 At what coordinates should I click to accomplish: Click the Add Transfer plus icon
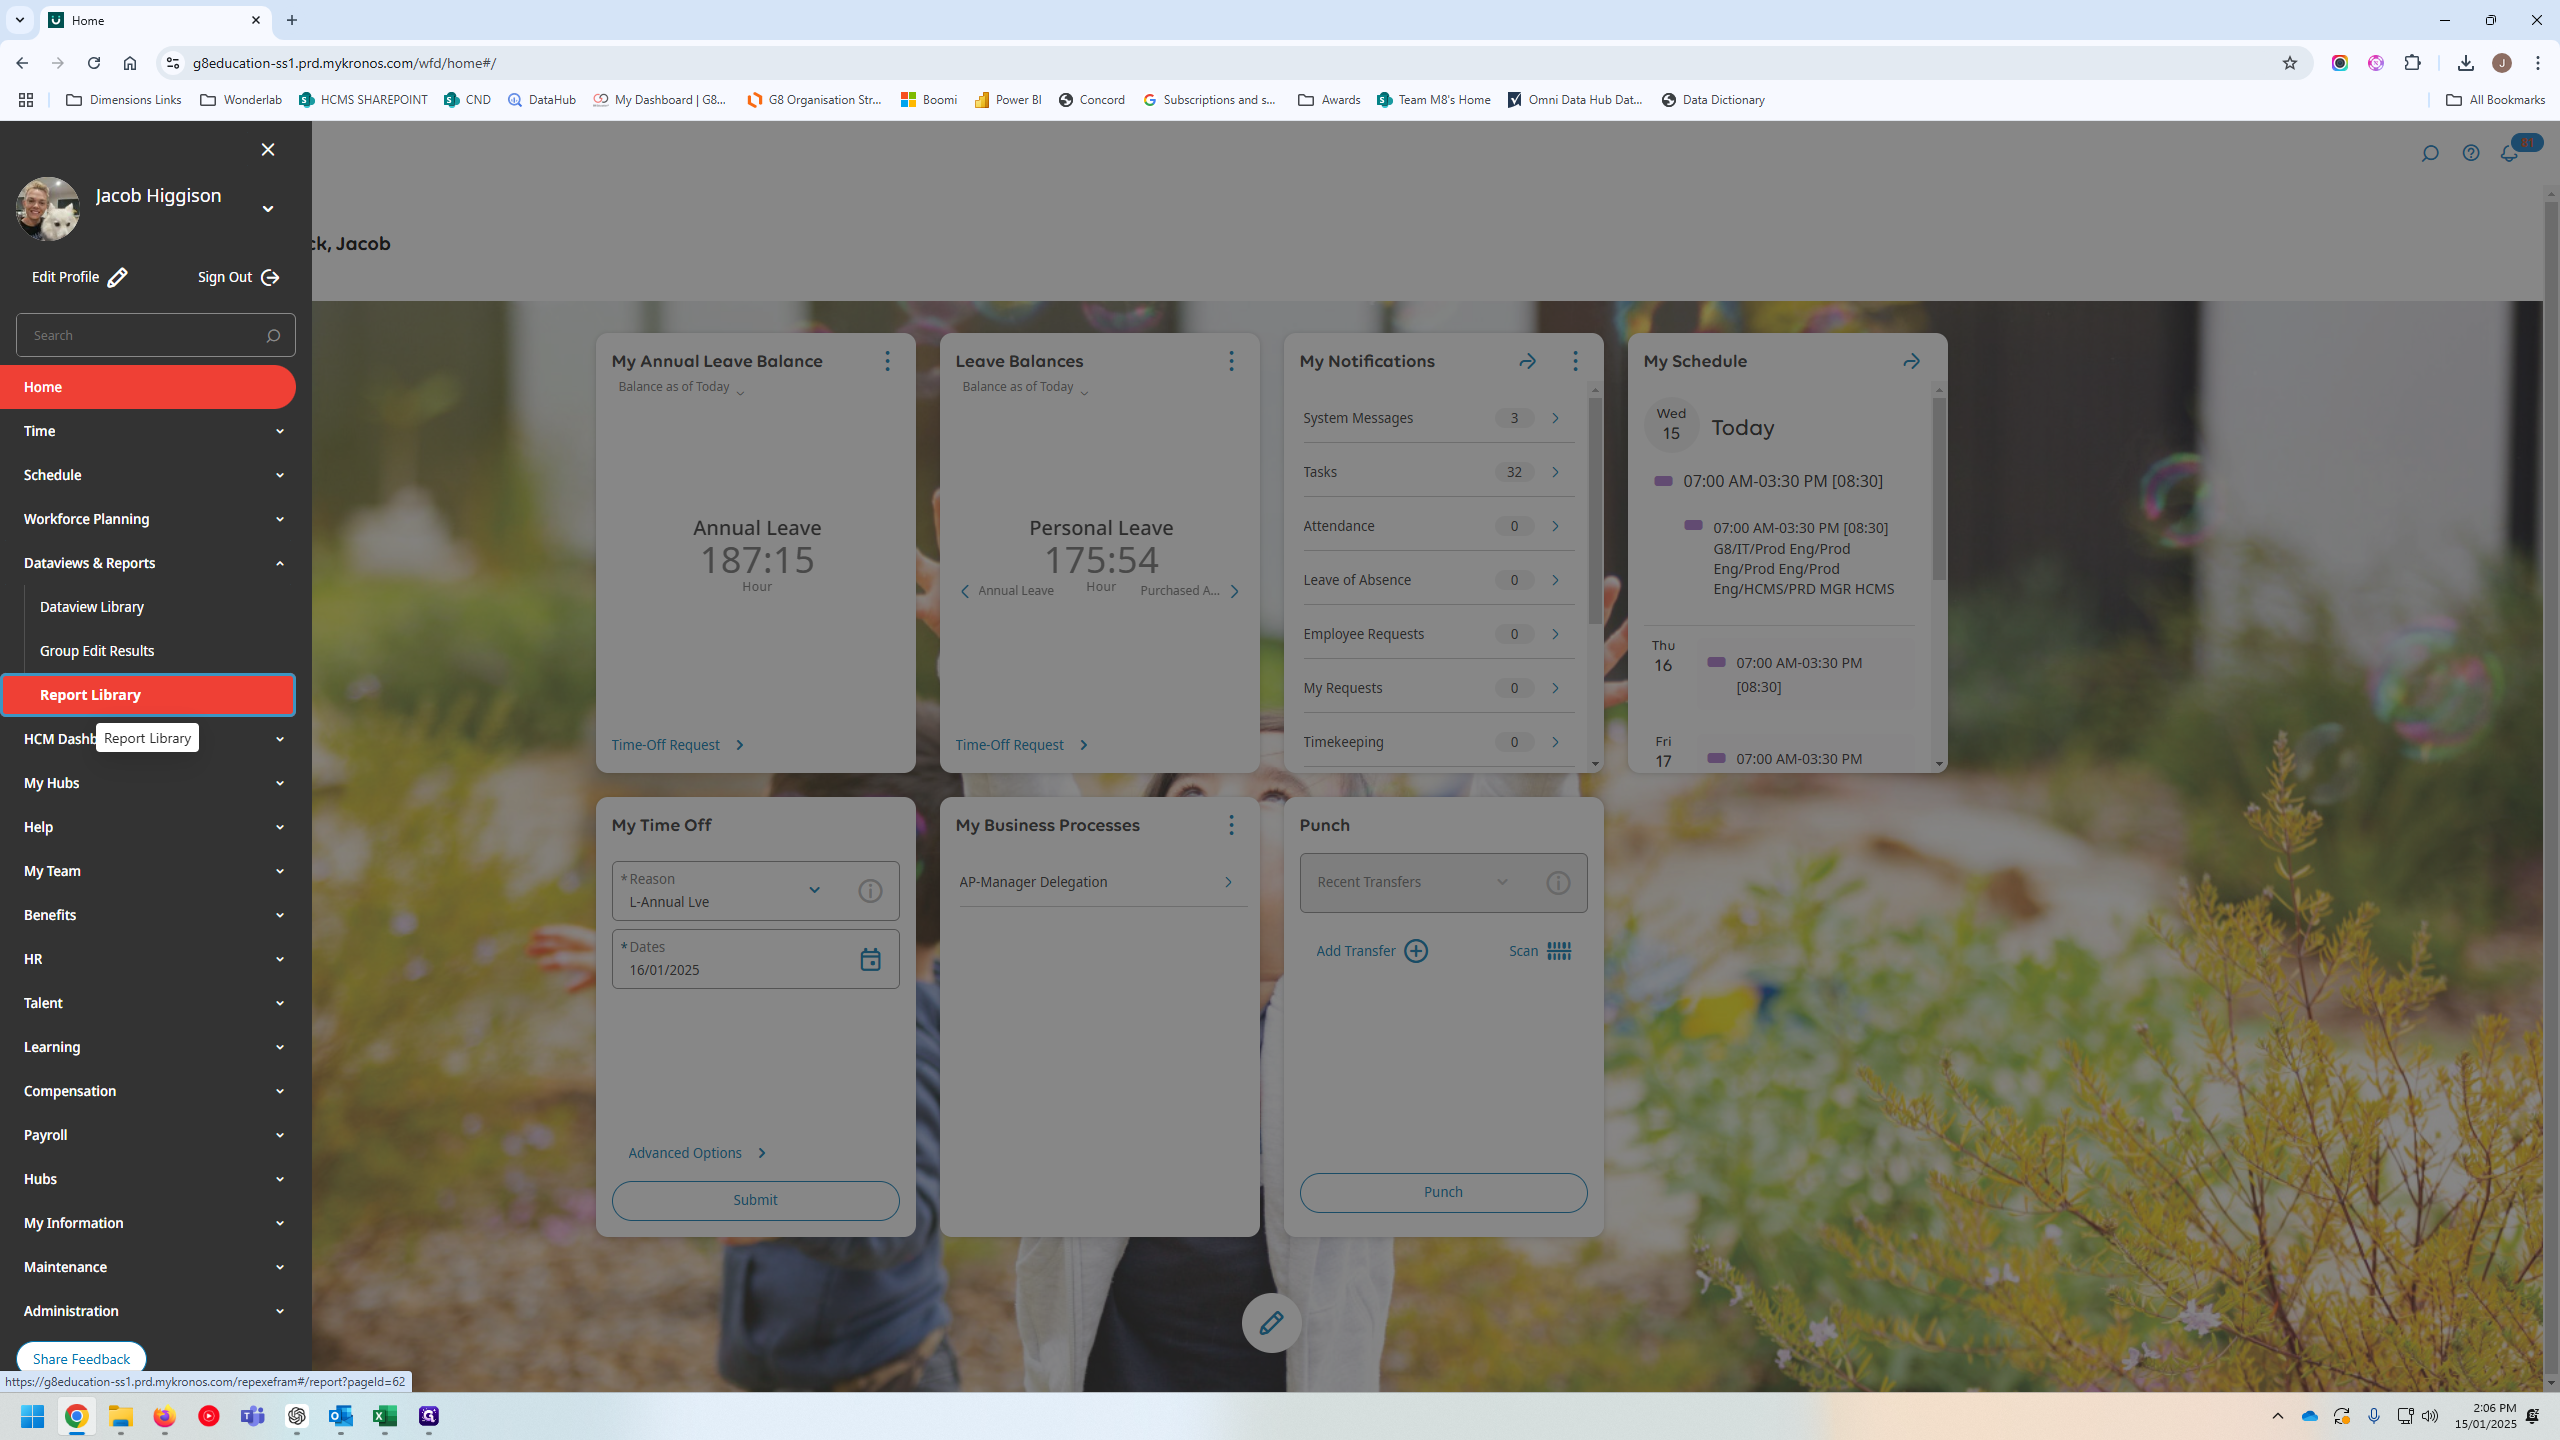(x=1416, y=951)
